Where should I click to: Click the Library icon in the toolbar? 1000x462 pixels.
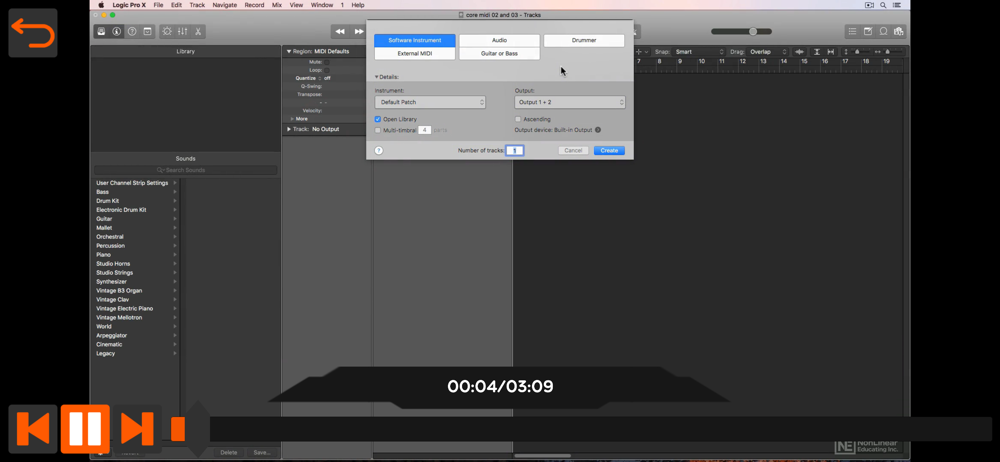(101, 32)
